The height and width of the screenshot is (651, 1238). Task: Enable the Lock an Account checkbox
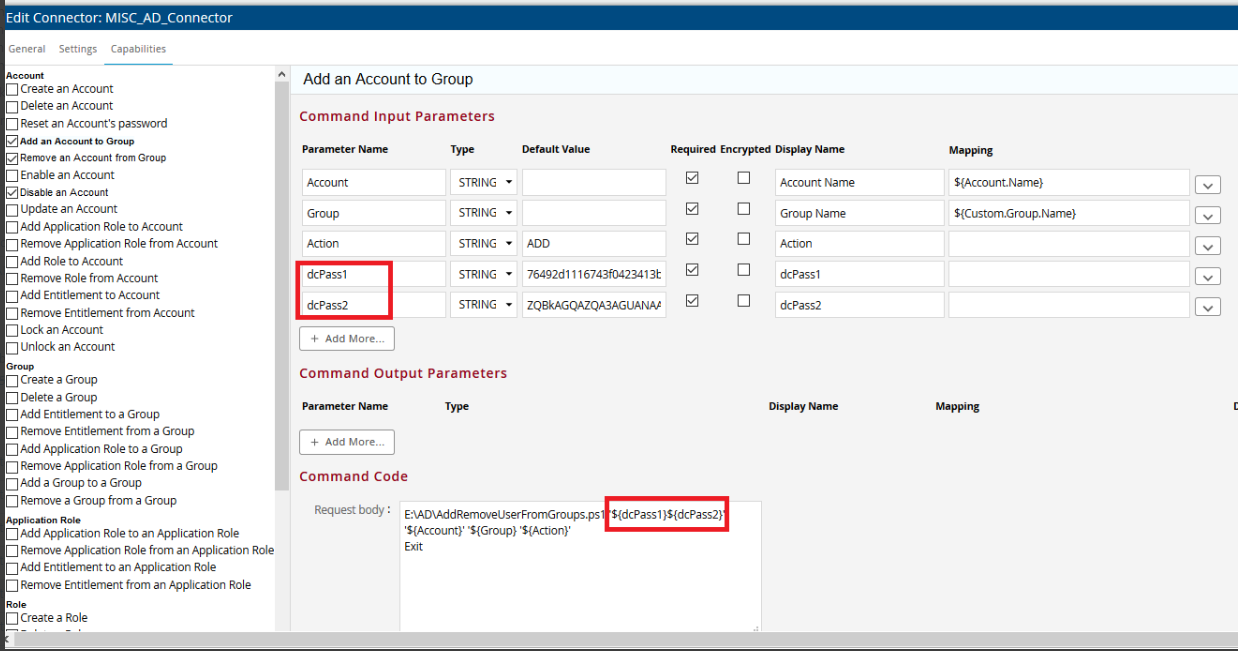point(13,330)
